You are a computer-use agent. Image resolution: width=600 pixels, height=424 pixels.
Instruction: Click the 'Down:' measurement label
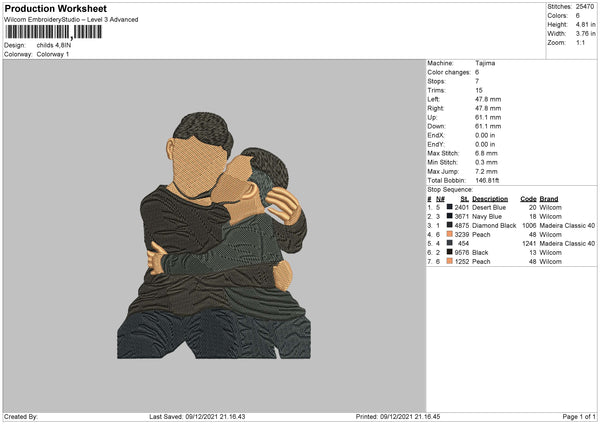pos(436,126)
